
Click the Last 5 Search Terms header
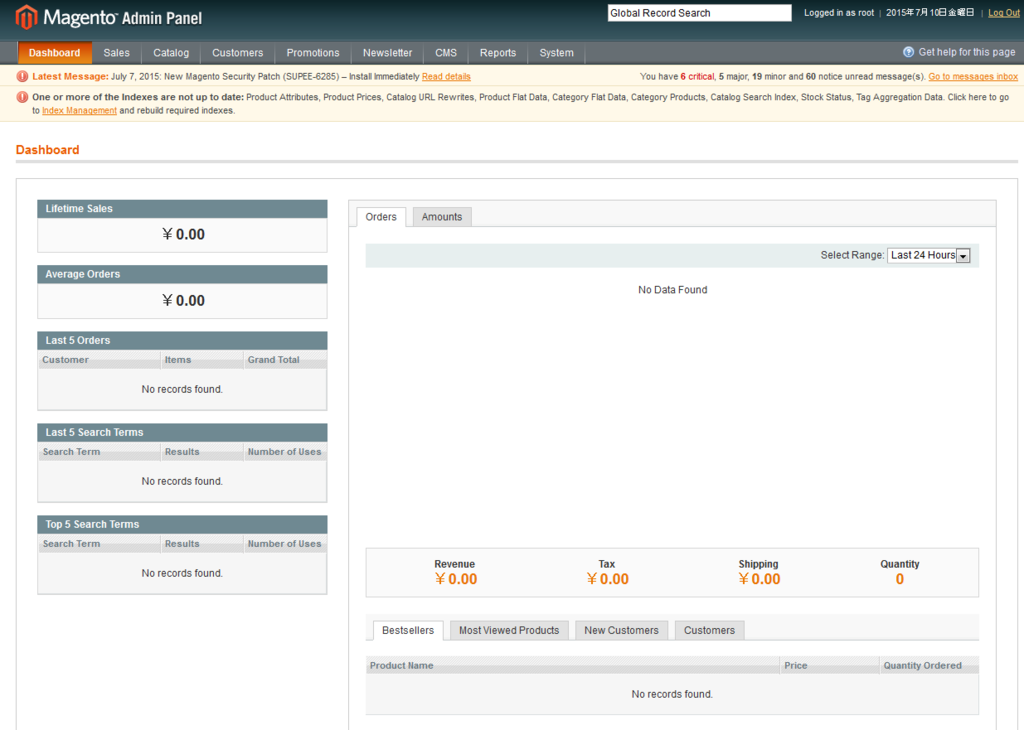(182, 432)
